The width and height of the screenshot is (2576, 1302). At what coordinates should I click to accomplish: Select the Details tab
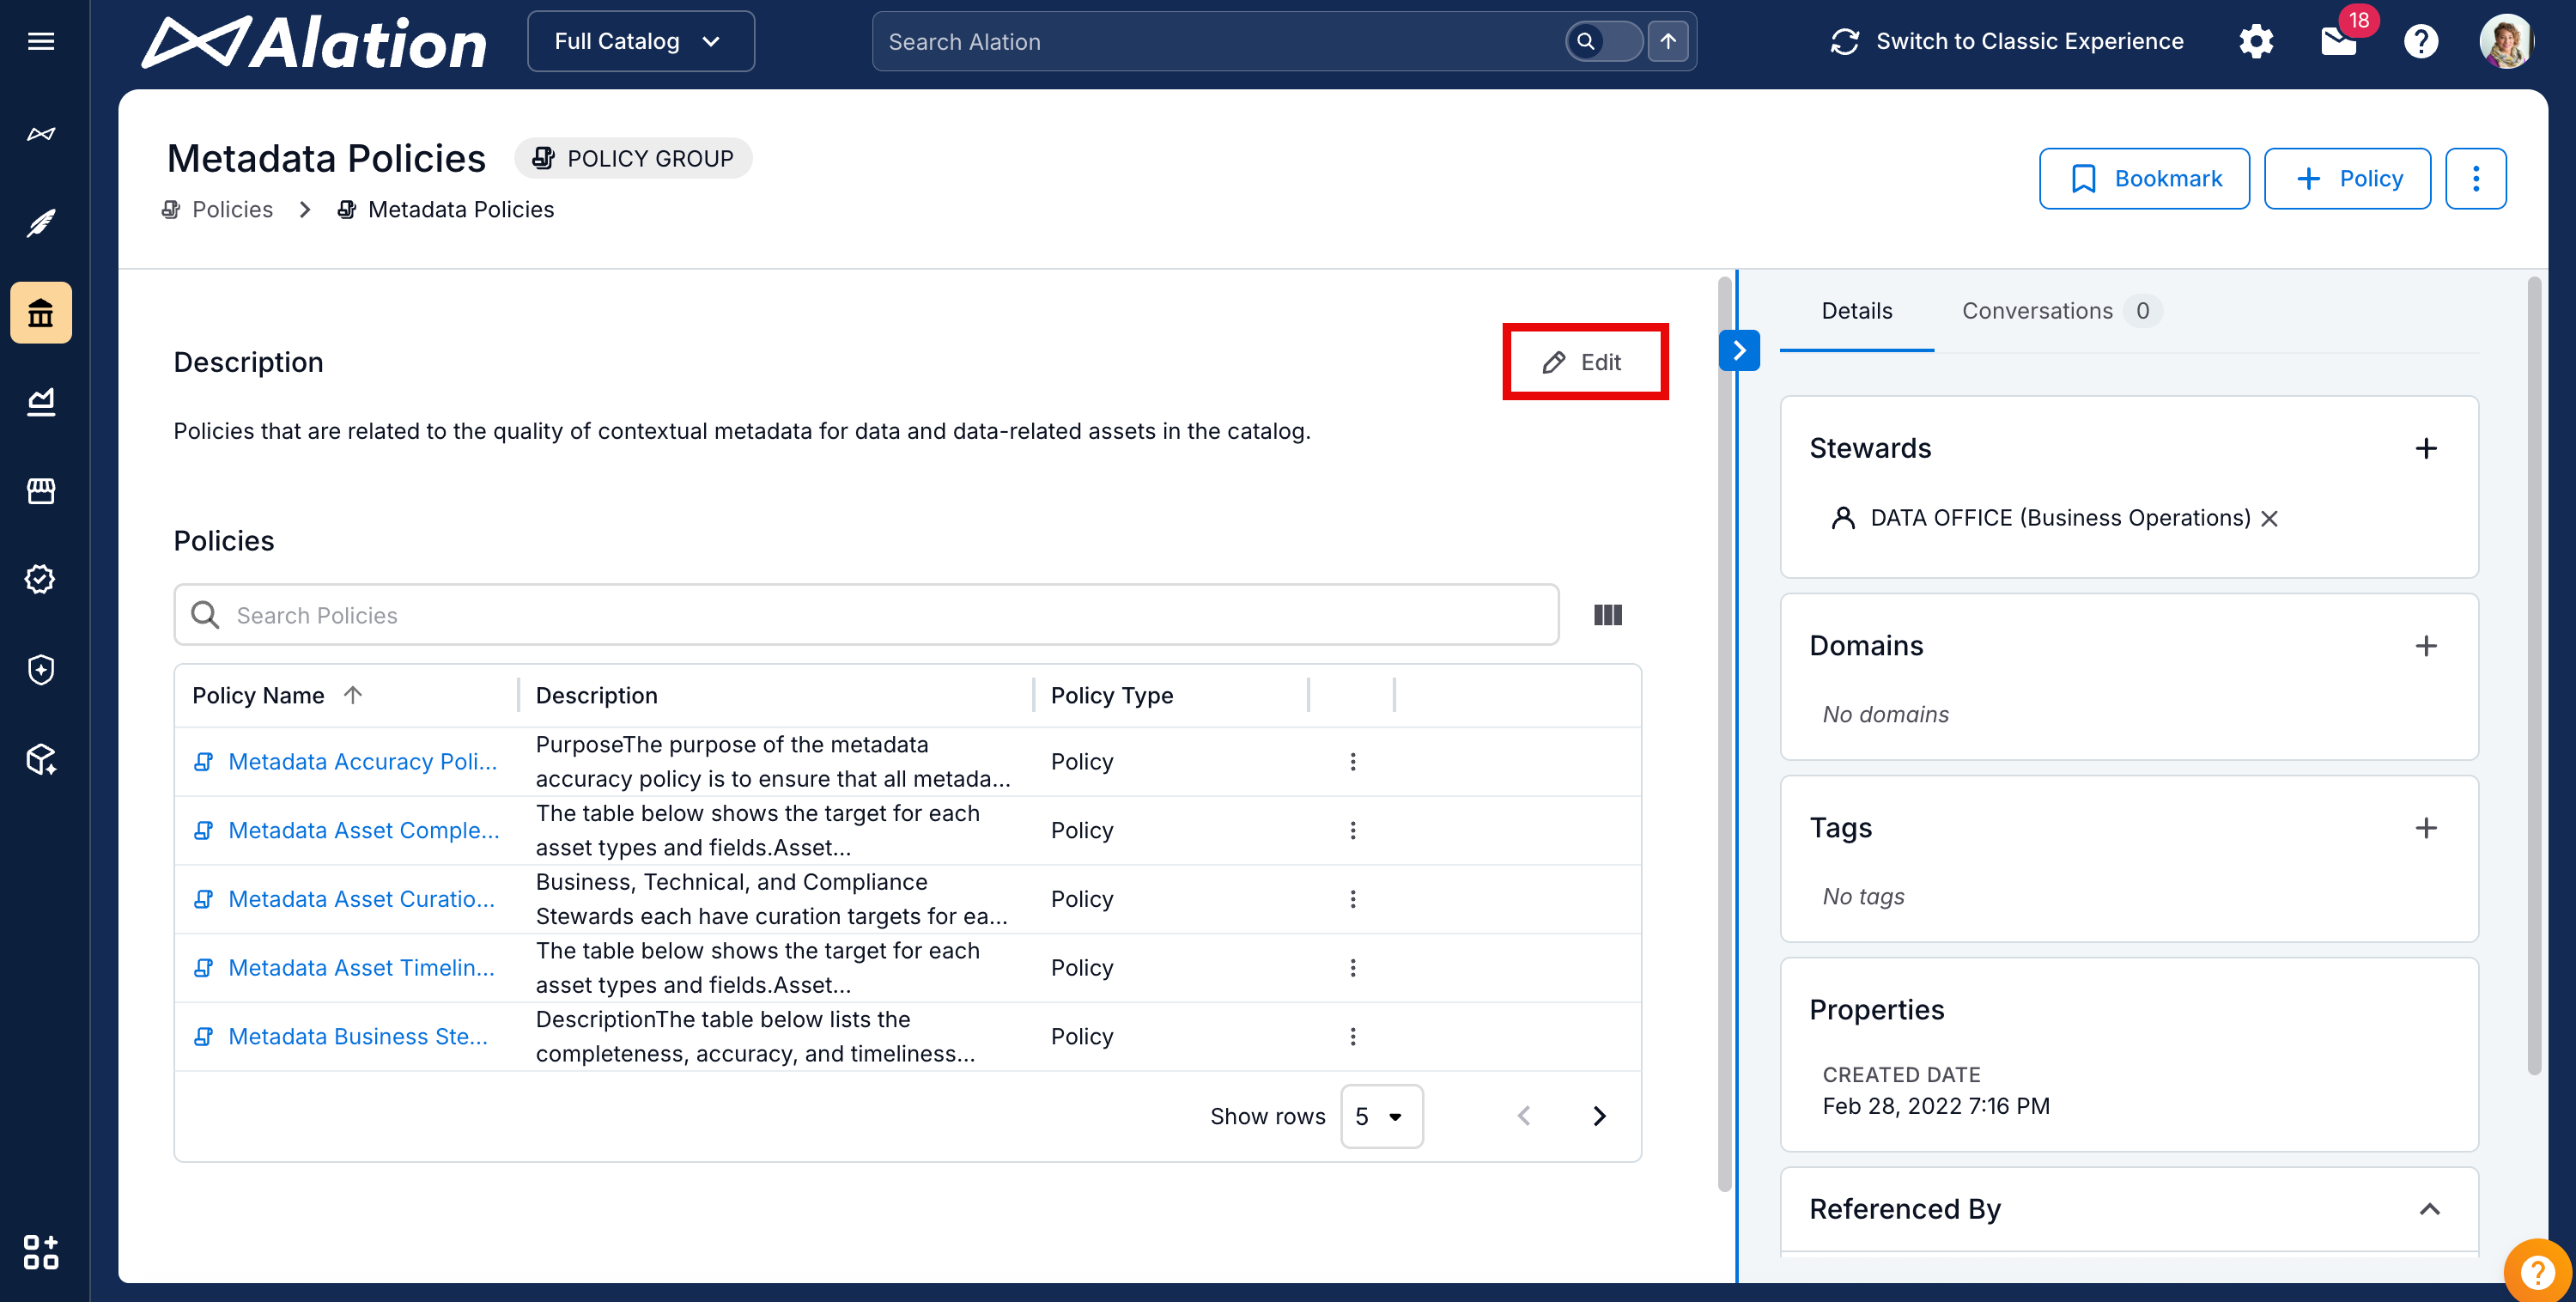1856,310
